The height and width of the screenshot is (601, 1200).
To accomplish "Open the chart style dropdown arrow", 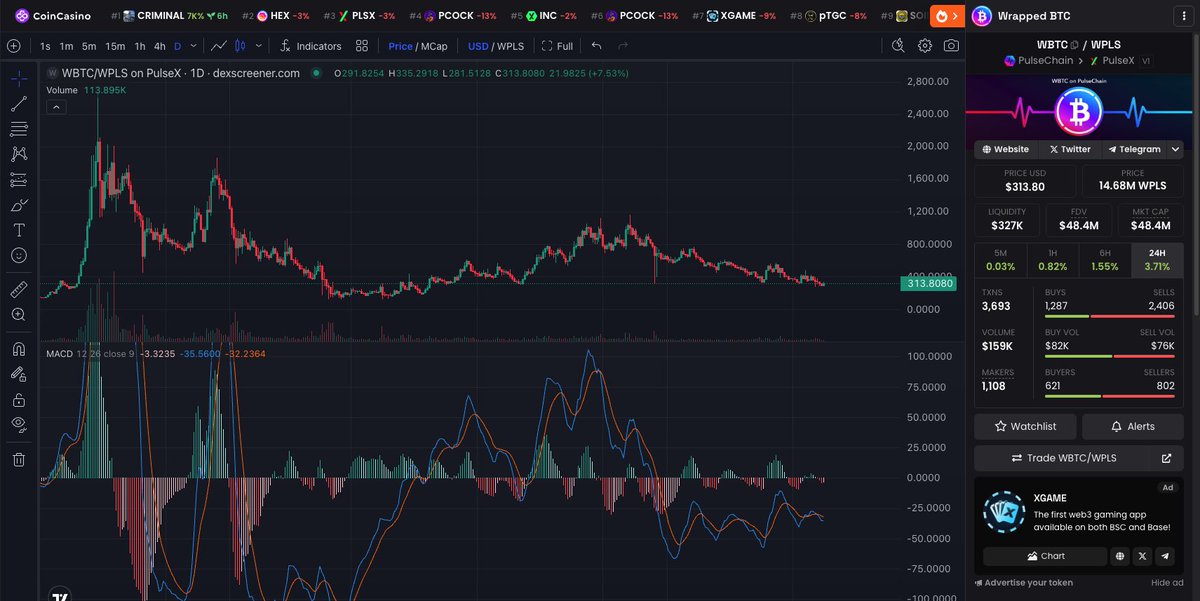I will (259, 46).
